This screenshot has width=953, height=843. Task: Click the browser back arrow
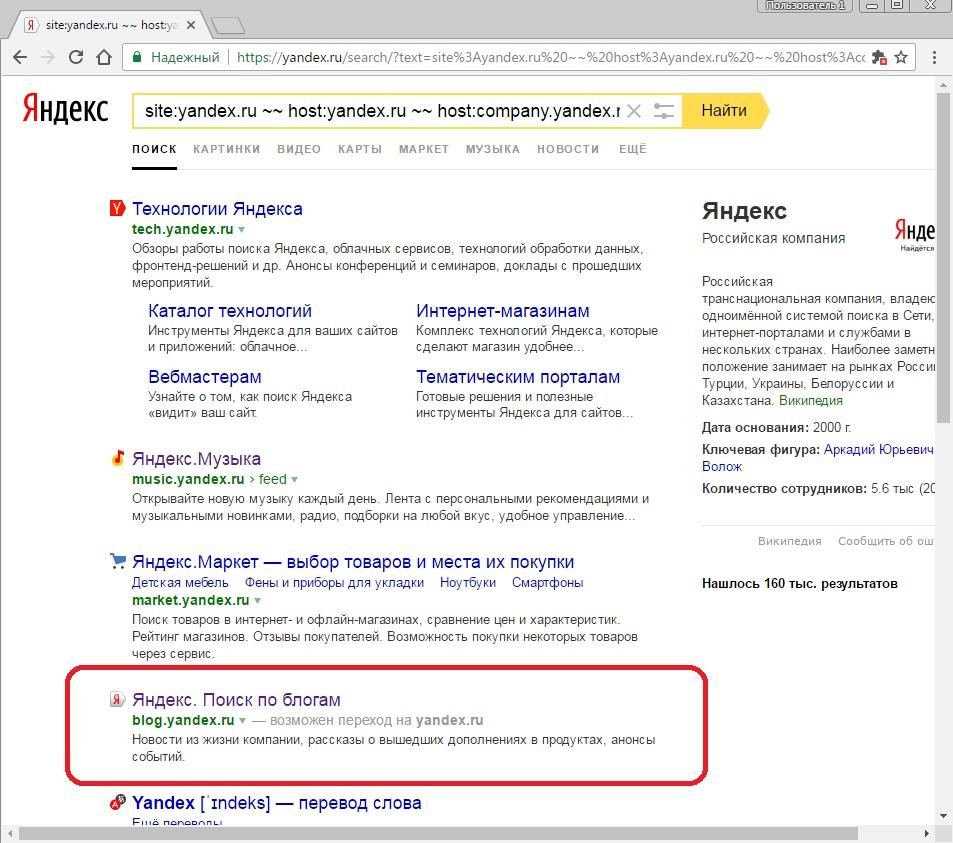pyautogui.click(x=19, y=58)
